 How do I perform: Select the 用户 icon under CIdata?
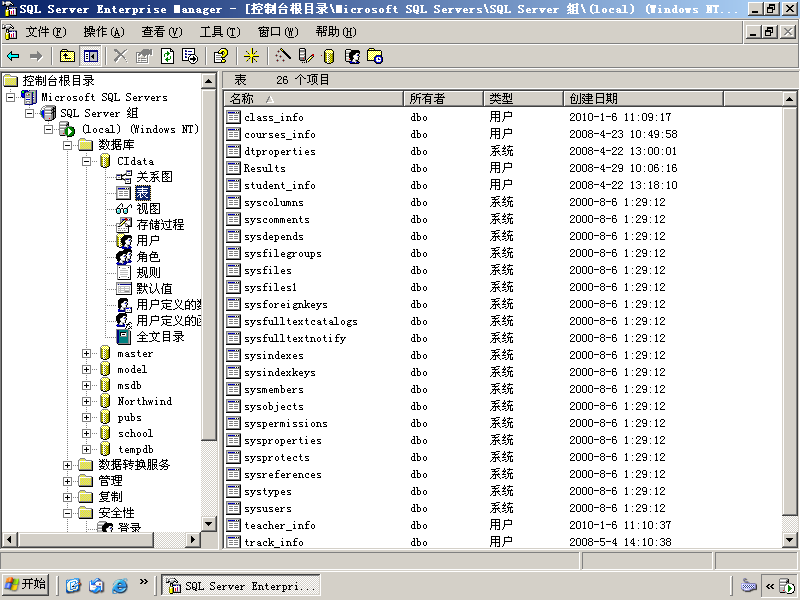point(123,241)
